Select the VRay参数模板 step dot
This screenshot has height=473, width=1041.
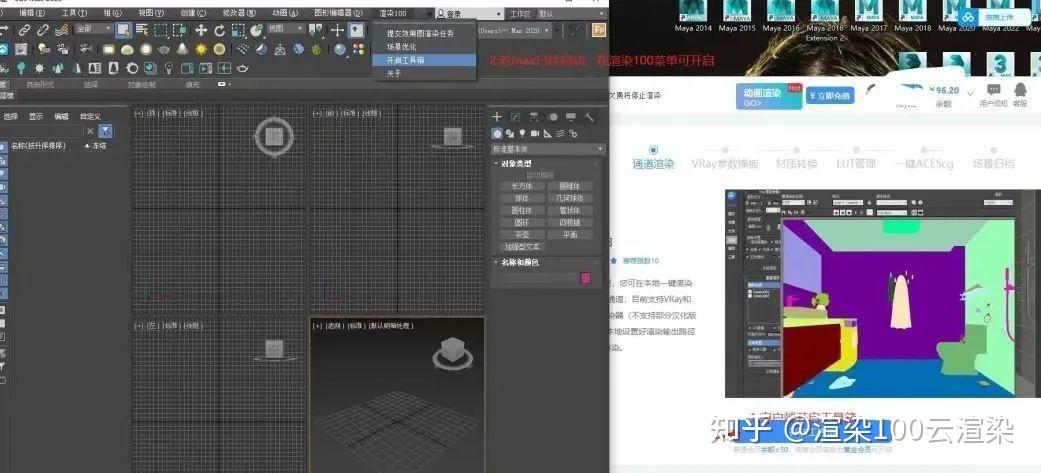pos(725,150)
